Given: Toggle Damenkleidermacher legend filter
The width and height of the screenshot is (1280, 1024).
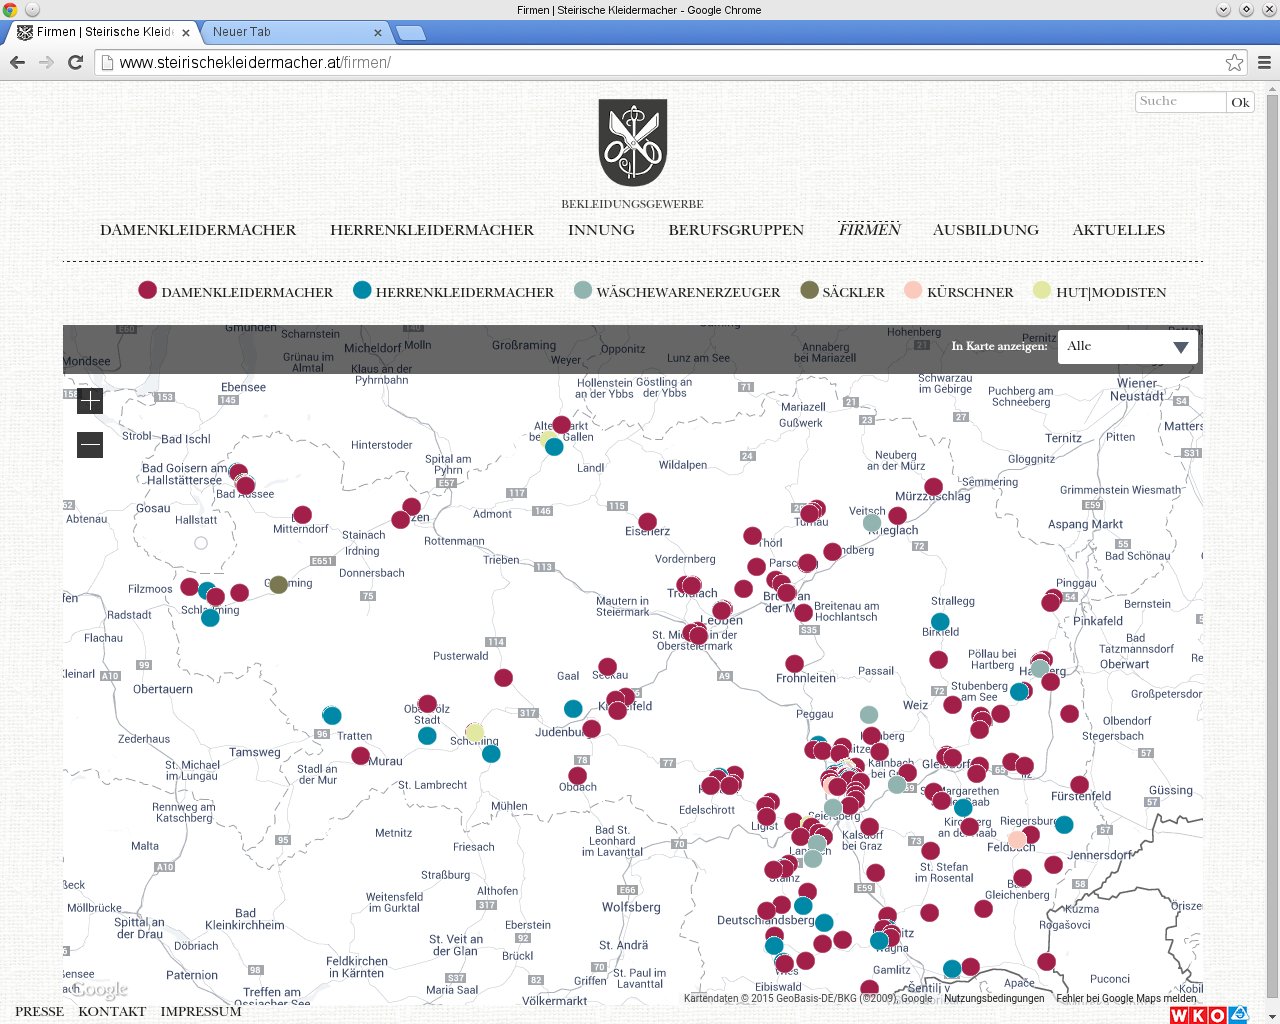Looking at the screenshot, I should [x=236, y=292].
